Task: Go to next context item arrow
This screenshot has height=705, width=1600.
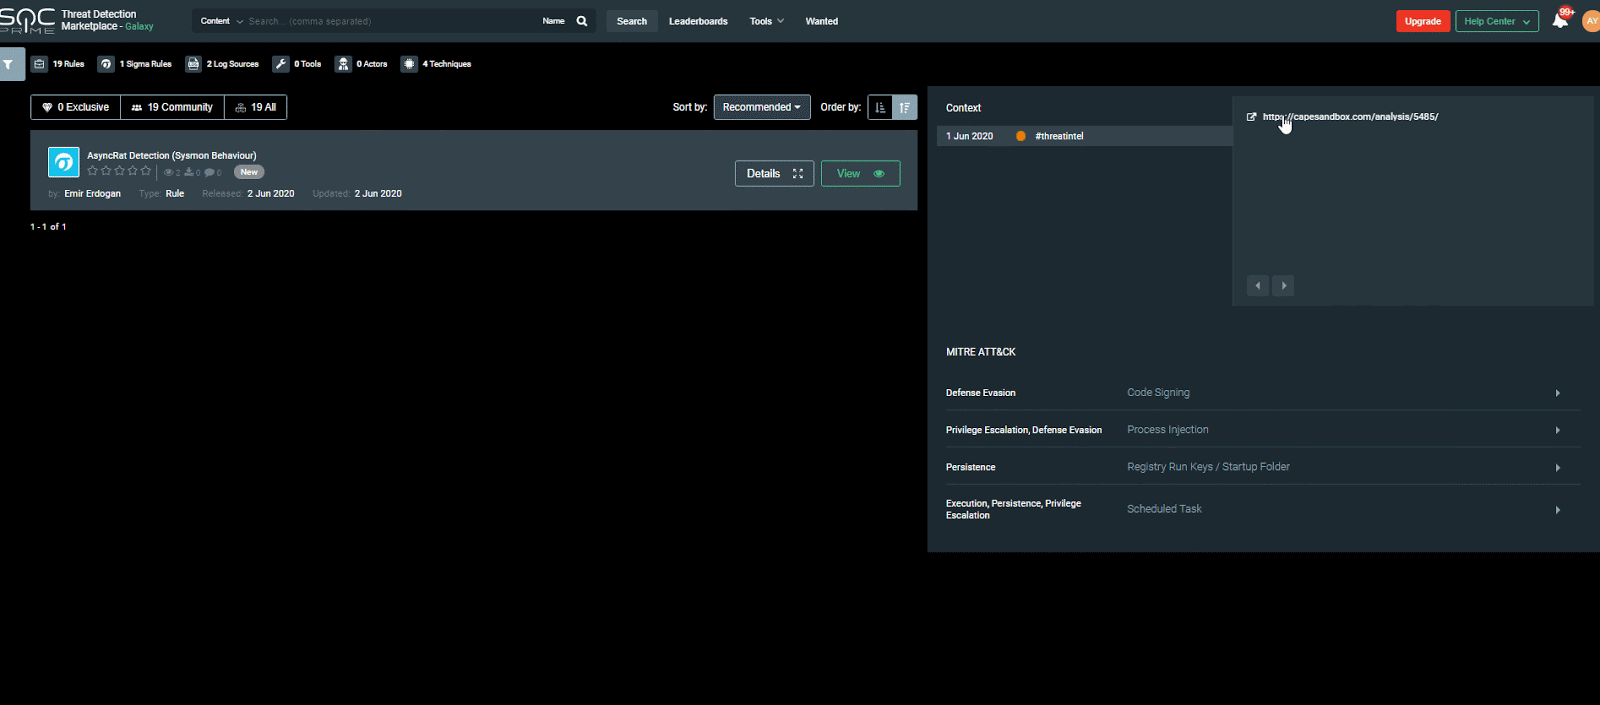Action: (x=1284, y=286)
